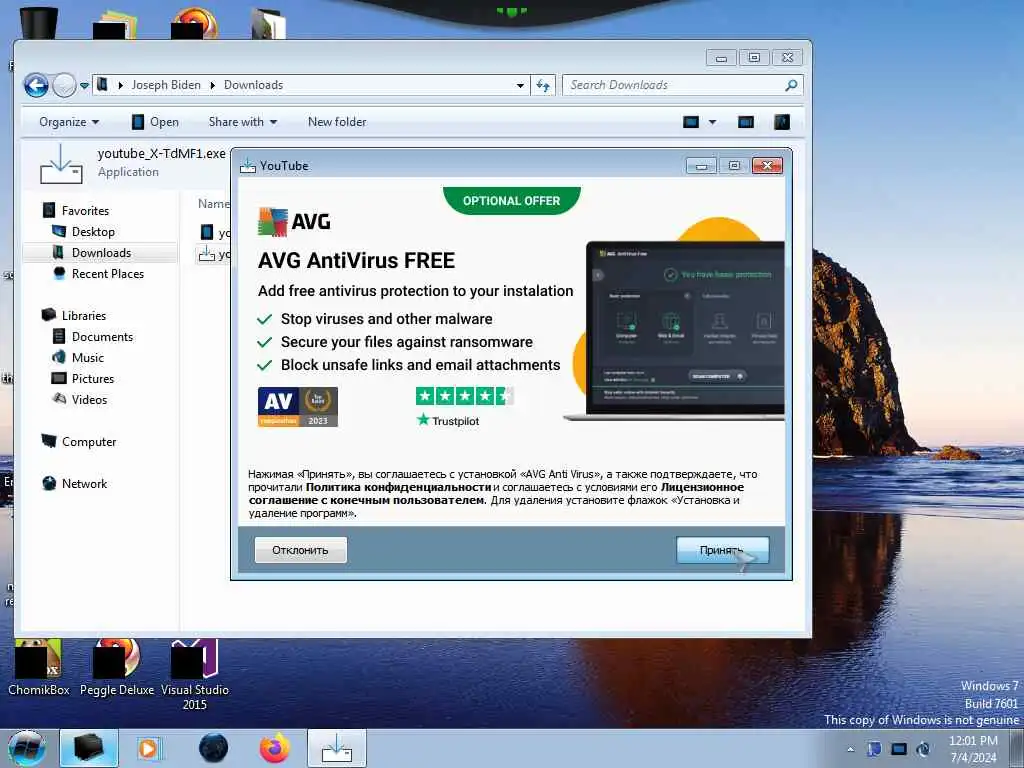Open Firefox from the taskbar
This screenshot has width=1024, height=768.
tap(274, 748)
